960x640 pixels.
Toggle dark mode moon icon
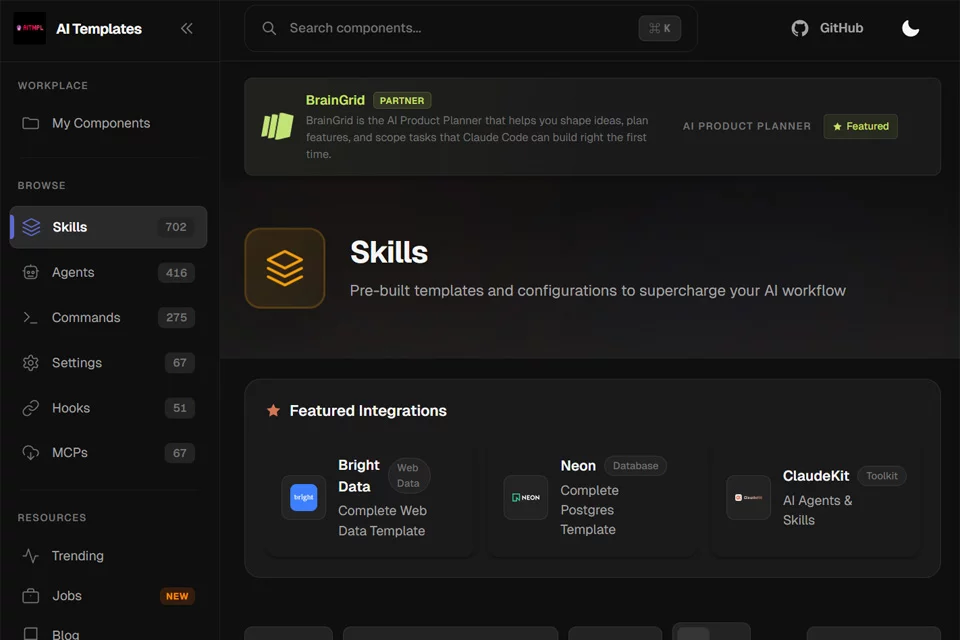[x=910, y=28]
